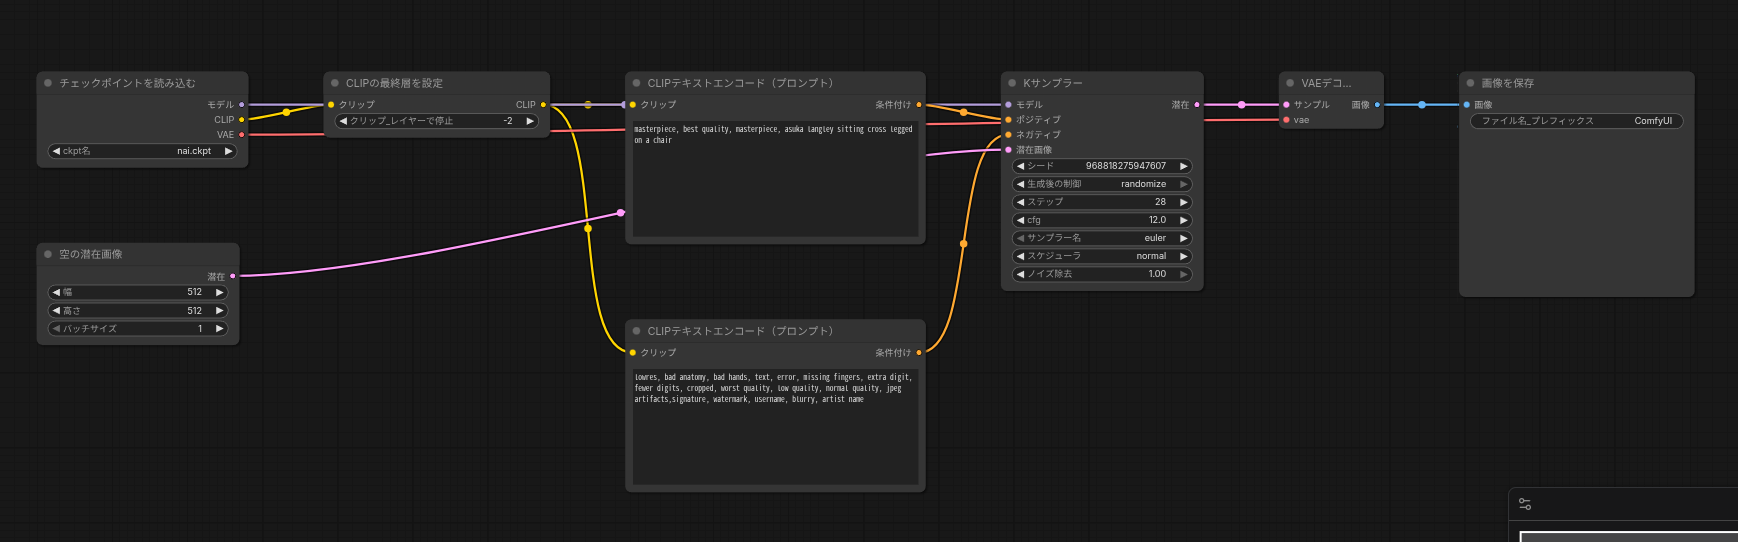
Task: Click the blue 画像 output socket on VAE decode node
Action: [1377, 105]
